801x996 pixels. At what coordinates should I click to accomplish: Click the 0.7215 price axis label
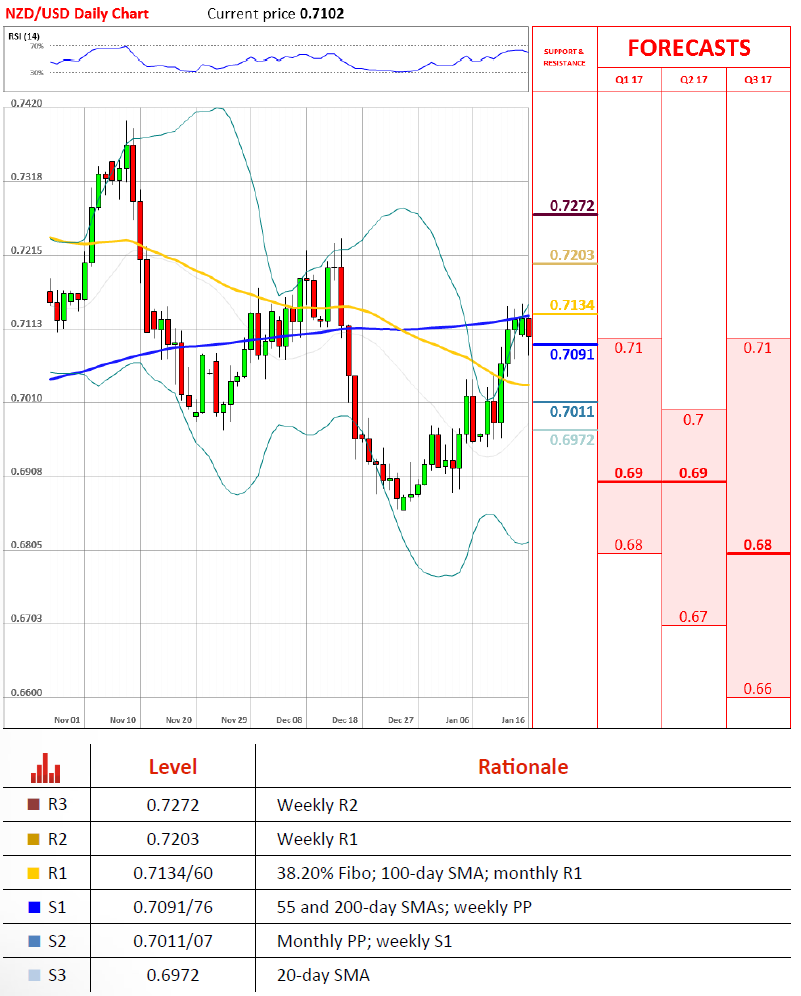click(x=27, y=250)
